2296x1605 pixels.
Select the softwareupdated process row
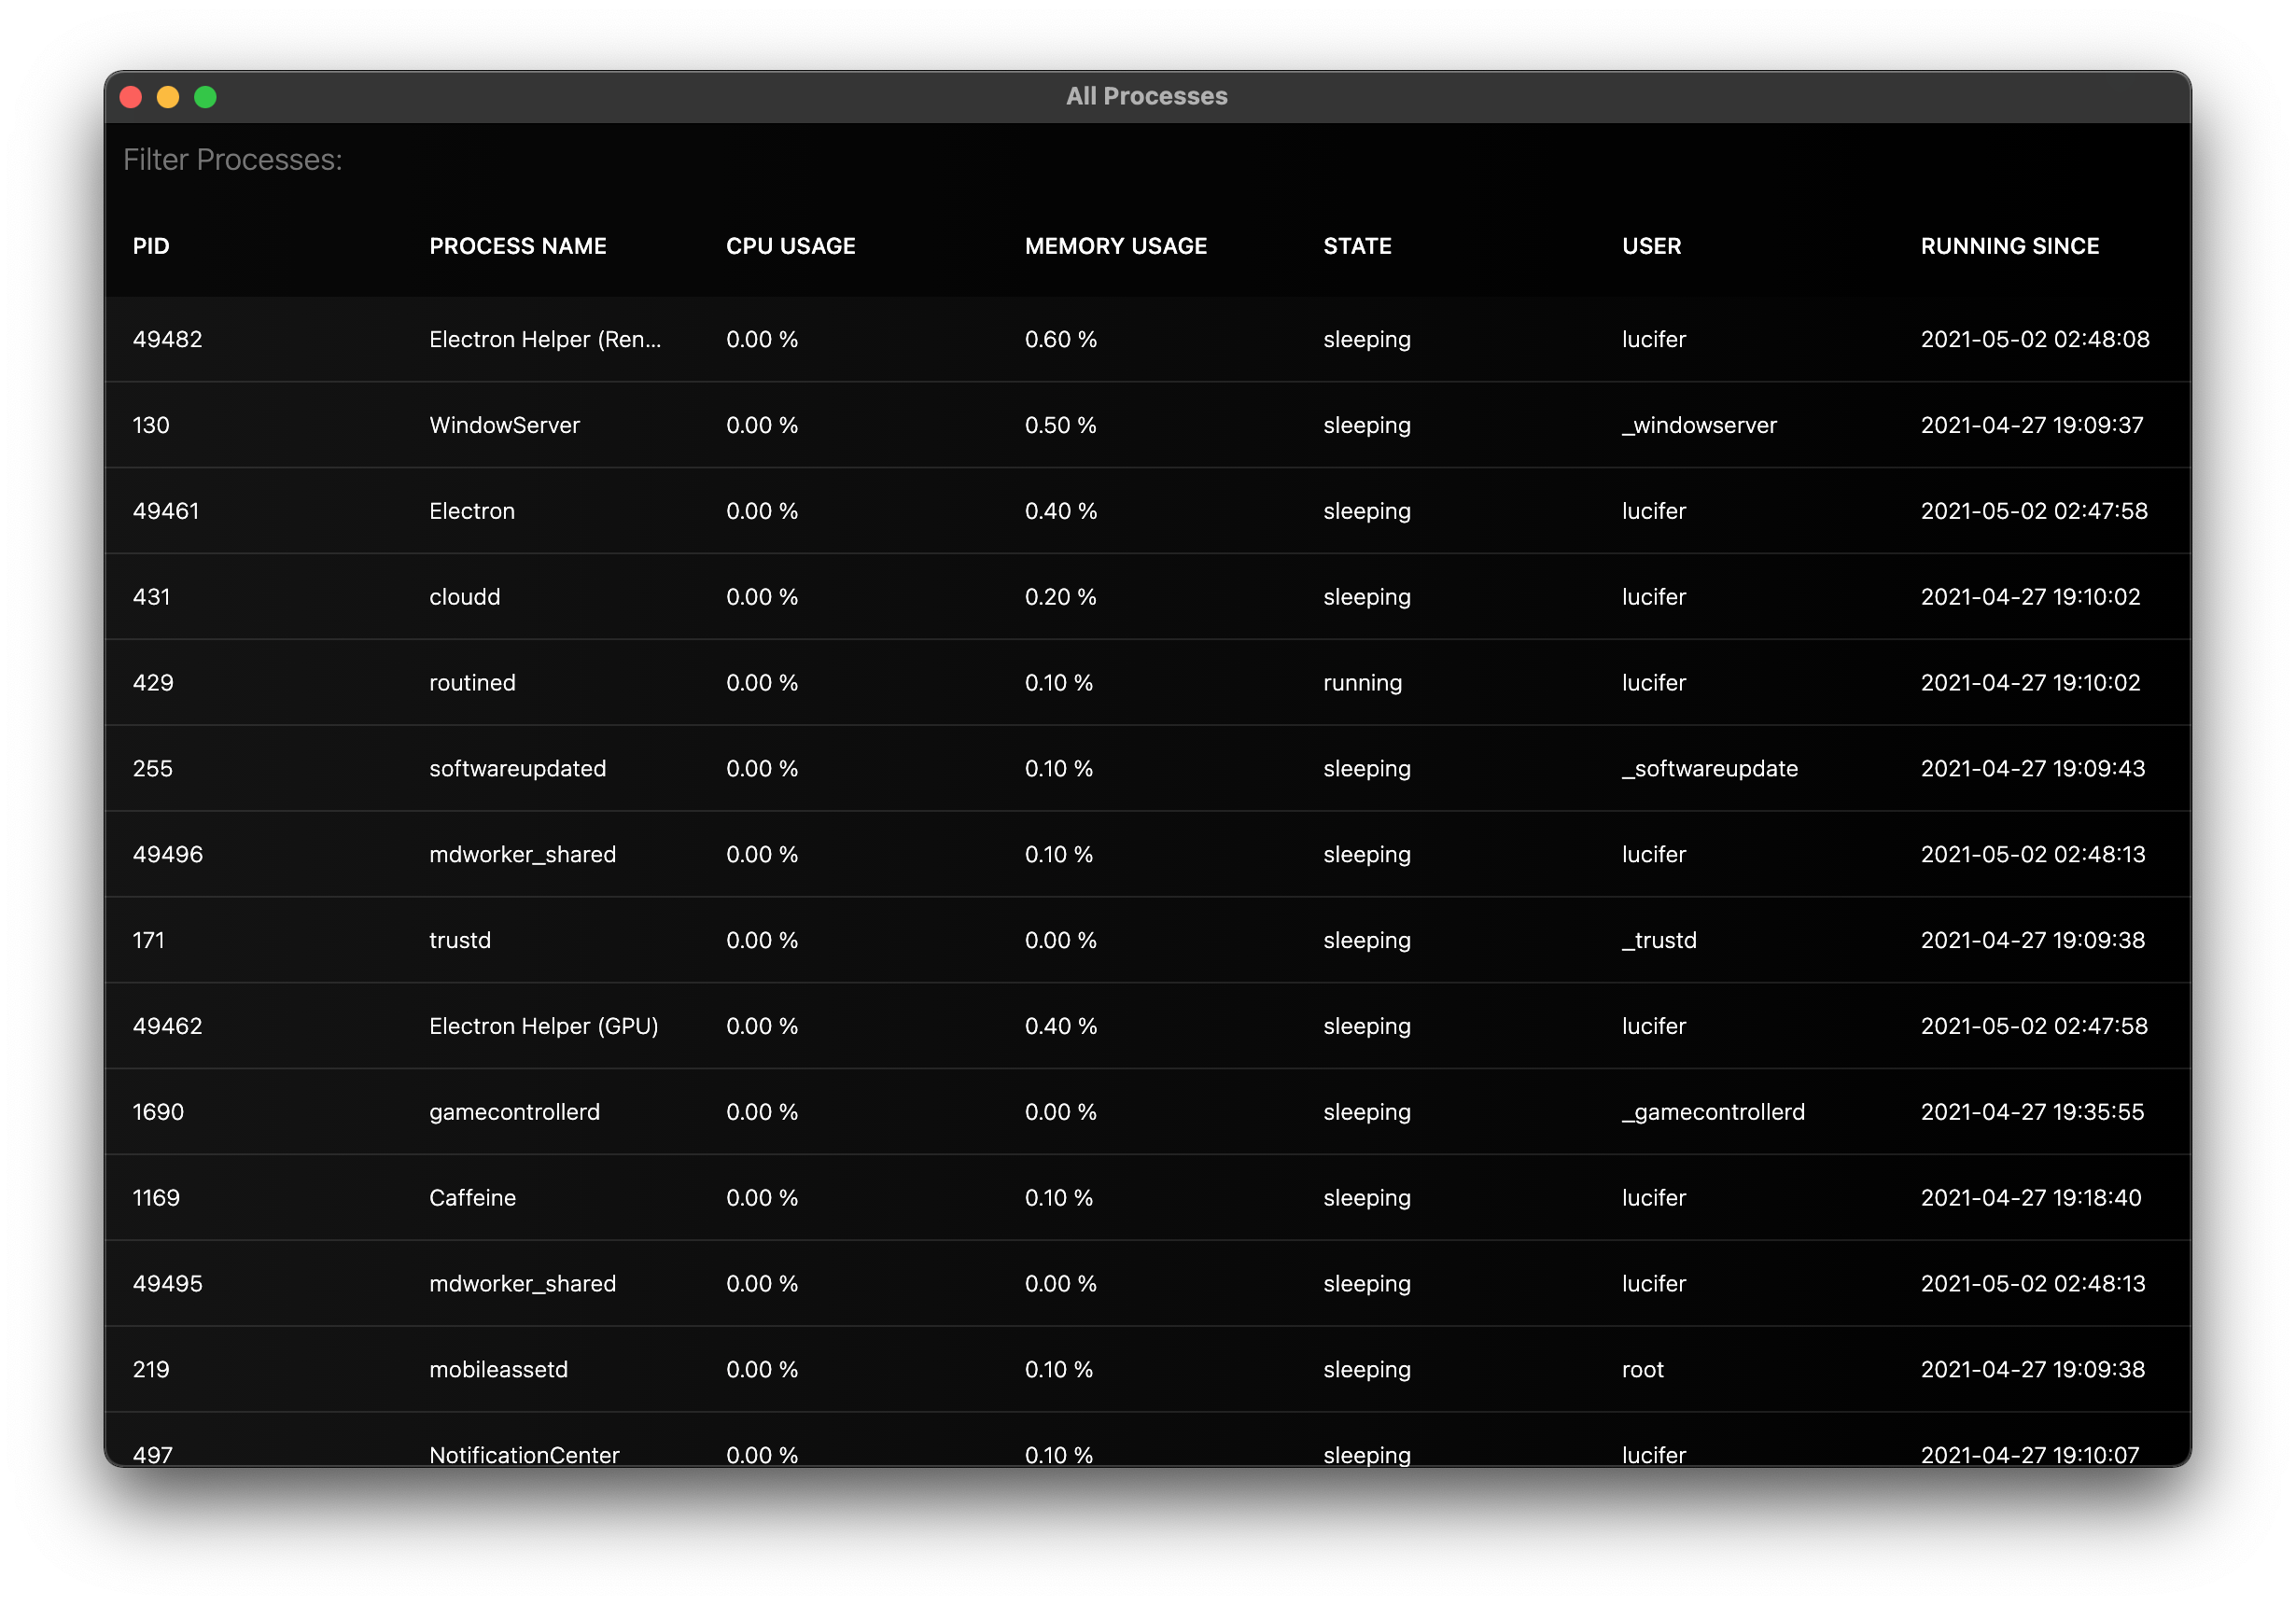coord(1148,769)
